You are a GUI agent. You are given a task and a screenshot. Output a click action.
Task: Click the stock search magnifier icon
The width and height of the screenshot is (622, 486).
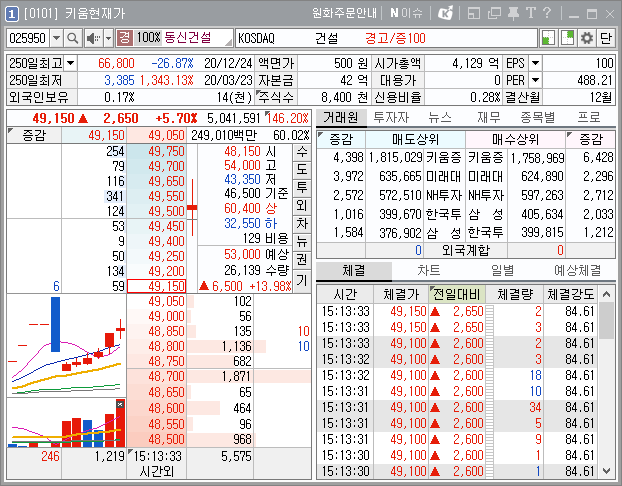pyautogui.click(x=72, y=38)
